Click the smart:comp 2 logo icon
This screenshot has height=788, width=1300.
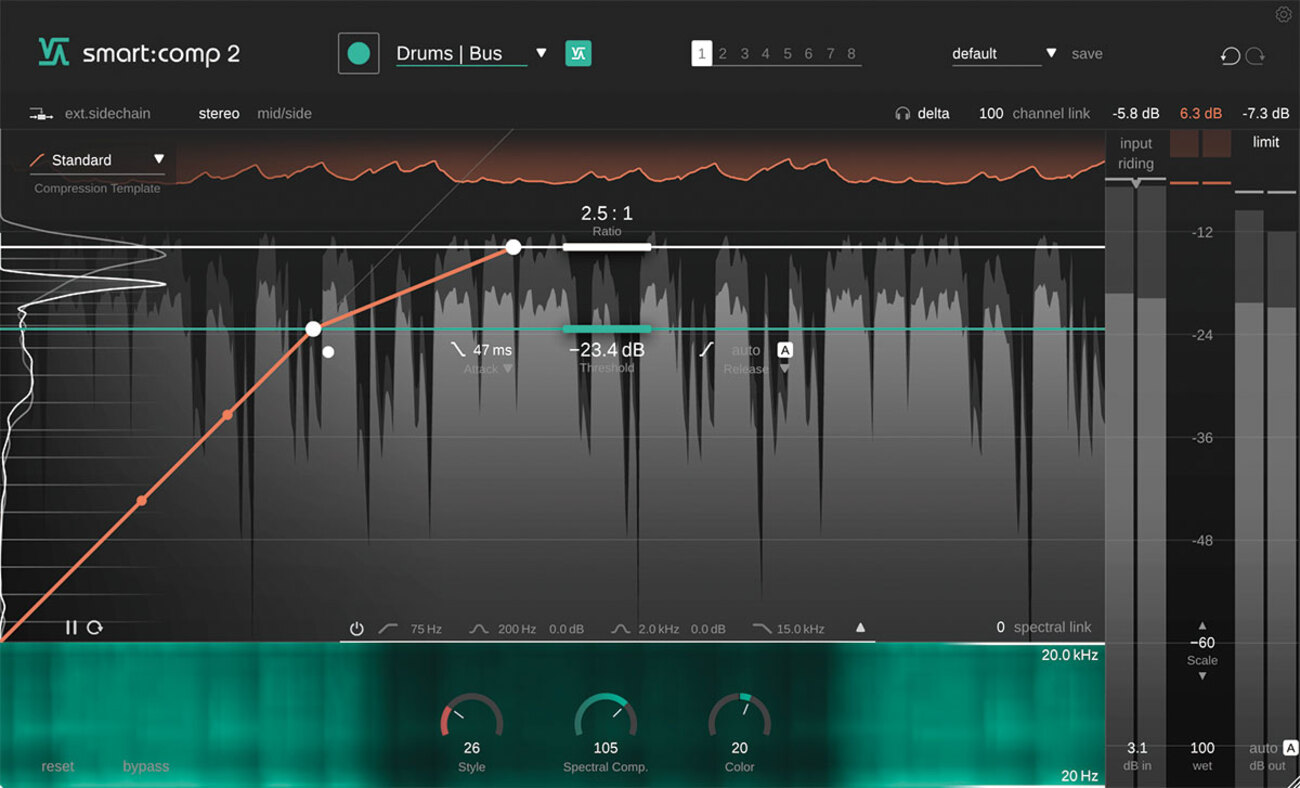point(54,52)
